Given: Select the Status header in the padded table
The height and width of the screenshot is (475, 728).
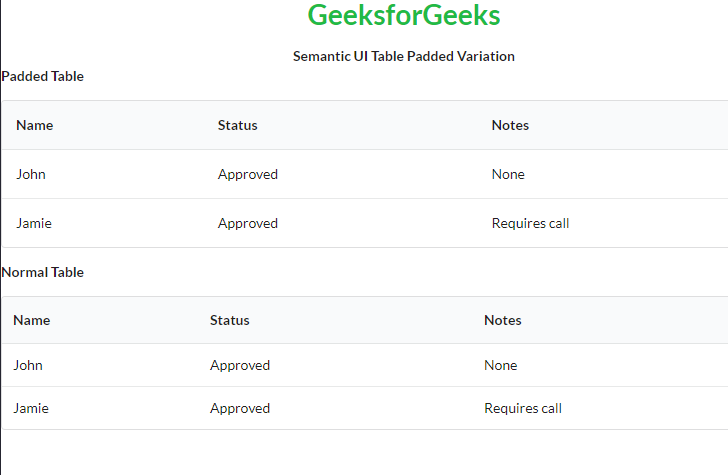Looking at the screenshot, I should [x=238, y=125].
